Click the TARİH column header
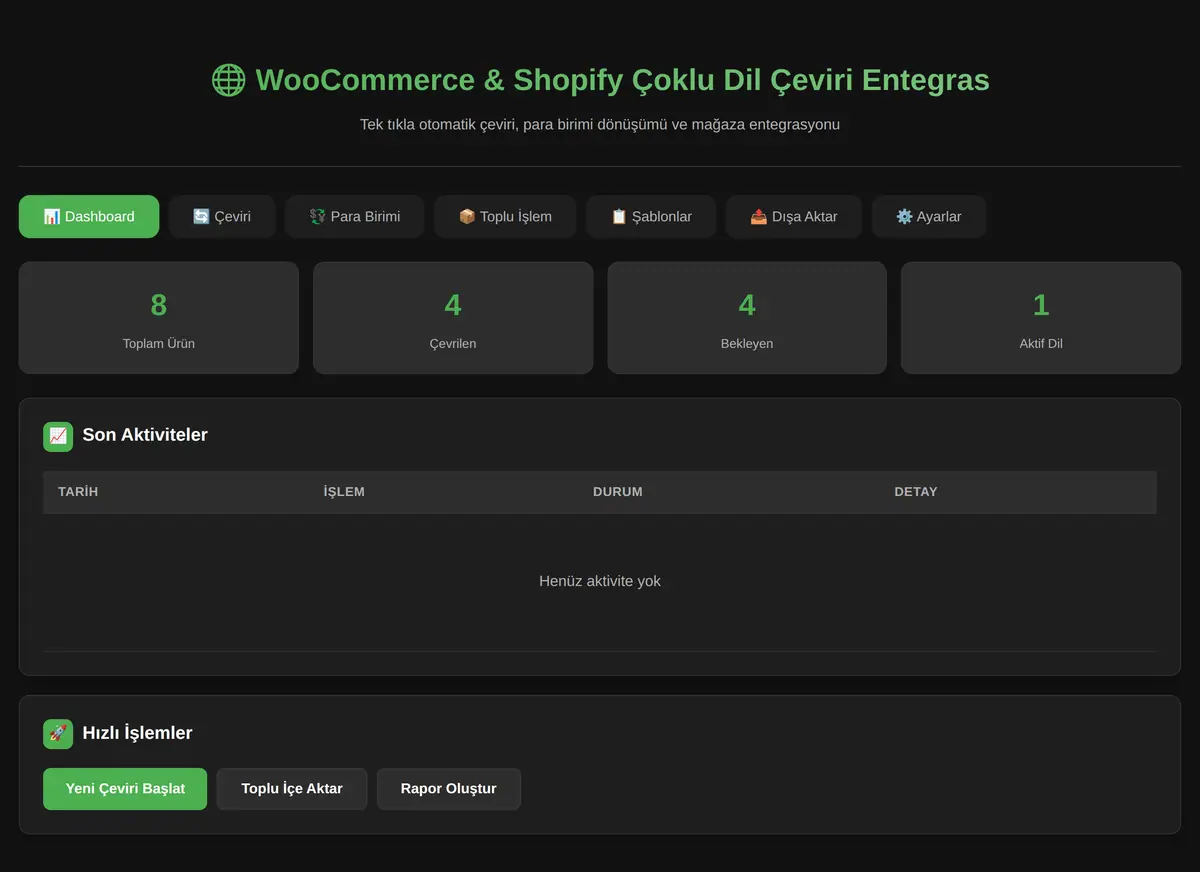Screen dimensions: 1200x872 [78, 492]
